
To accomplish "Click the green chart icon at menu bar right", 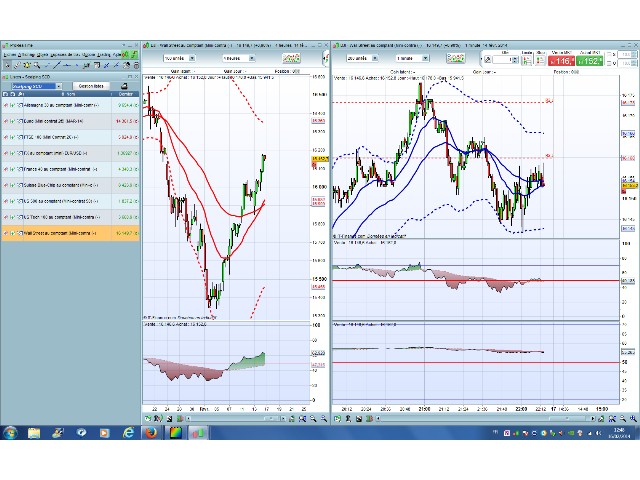I will [134, 55].
